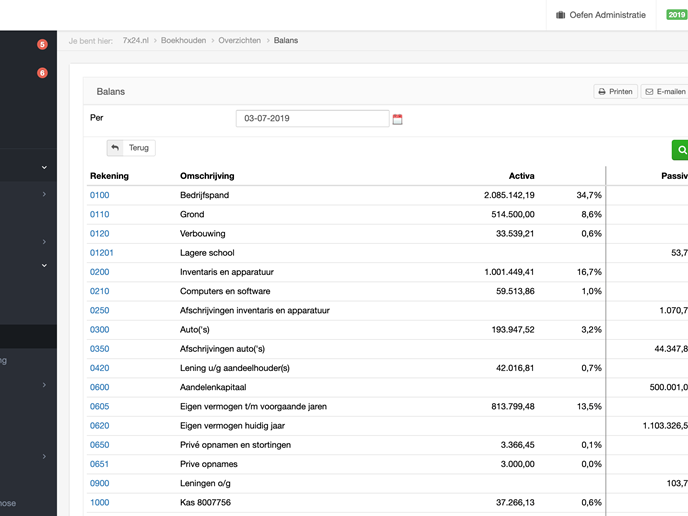Click the red notification badge showing 6
This screenshot has height=516, width=688.
[42, 73]
